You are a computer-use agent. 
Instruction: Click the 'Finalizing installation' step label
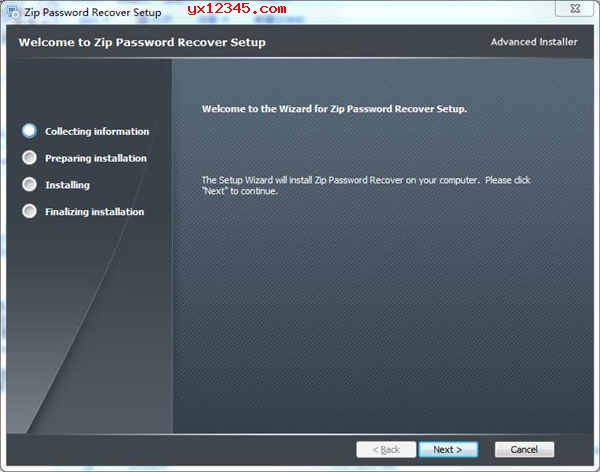(95, 212)
